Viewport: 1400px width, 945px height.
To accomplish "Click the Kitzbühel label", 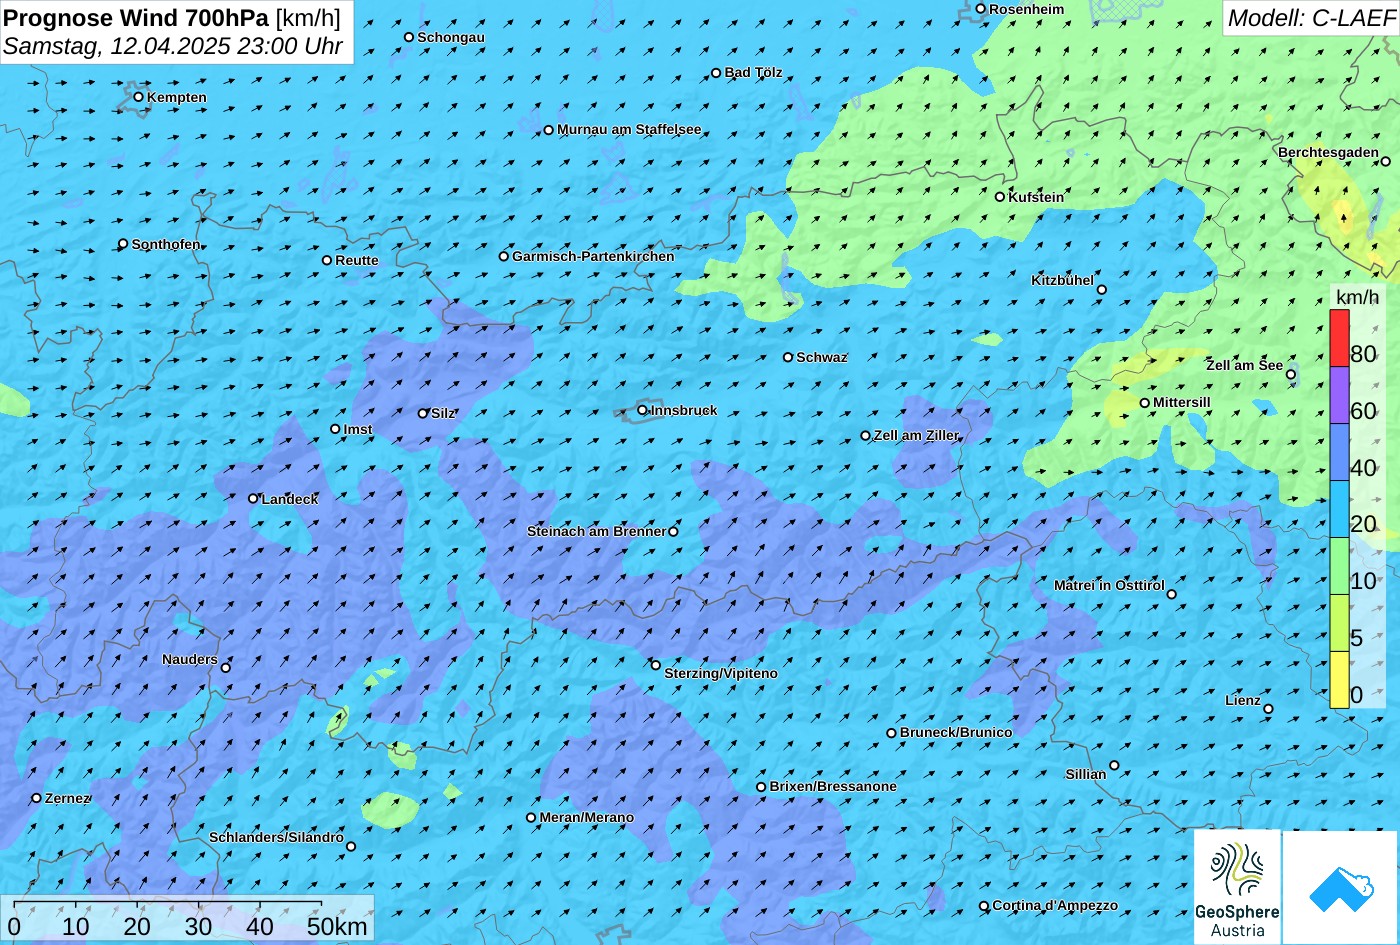I will tap(1062, 280).
